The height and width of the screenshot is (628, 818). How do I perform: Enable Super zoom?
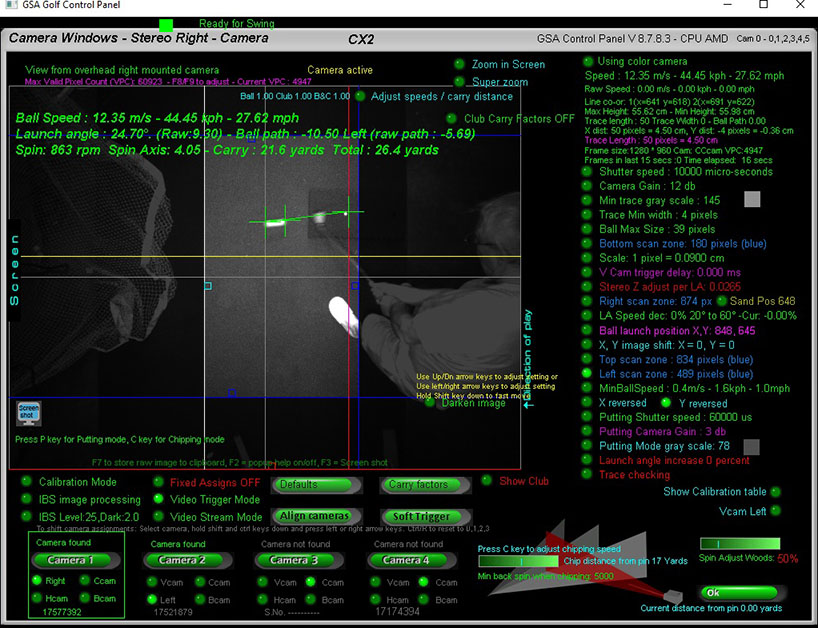pyautogui.click(x=459, y=82)
